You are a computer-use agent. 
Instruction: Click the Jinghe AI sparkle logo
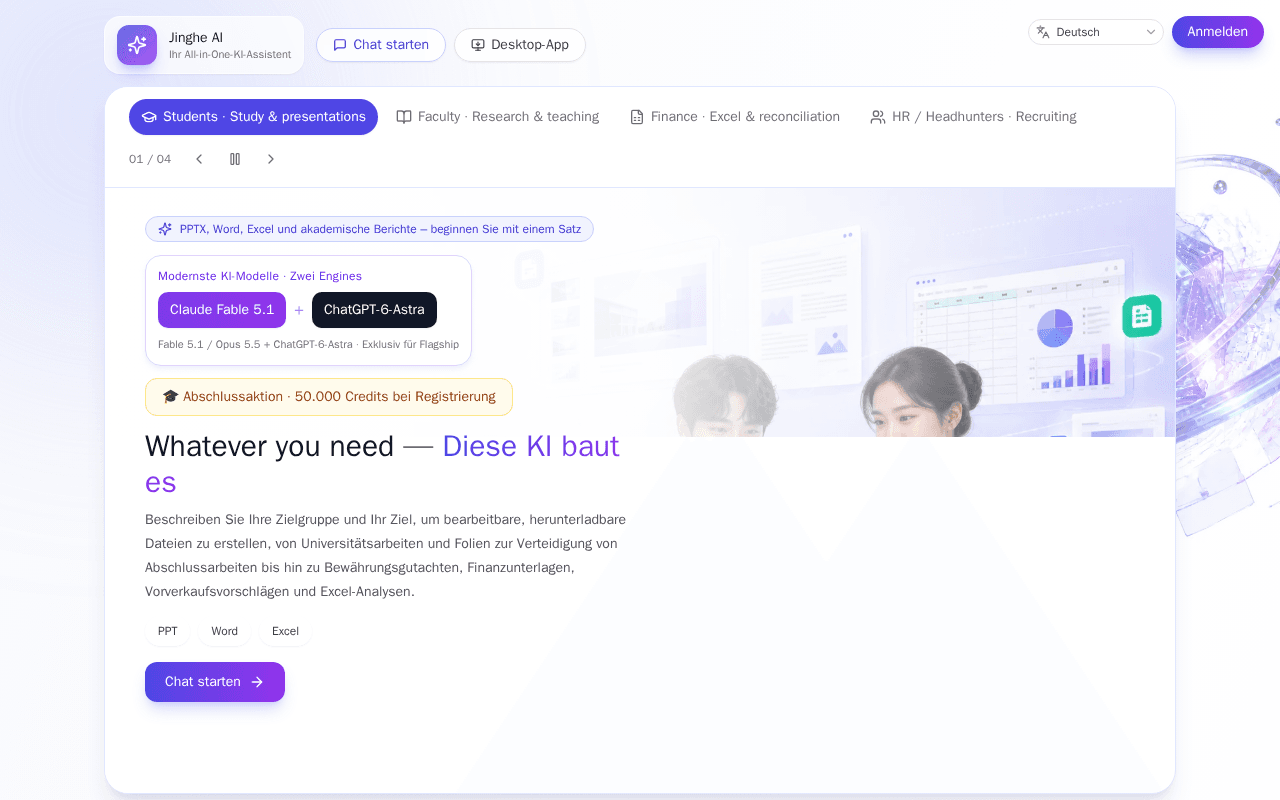click(137, 45)
